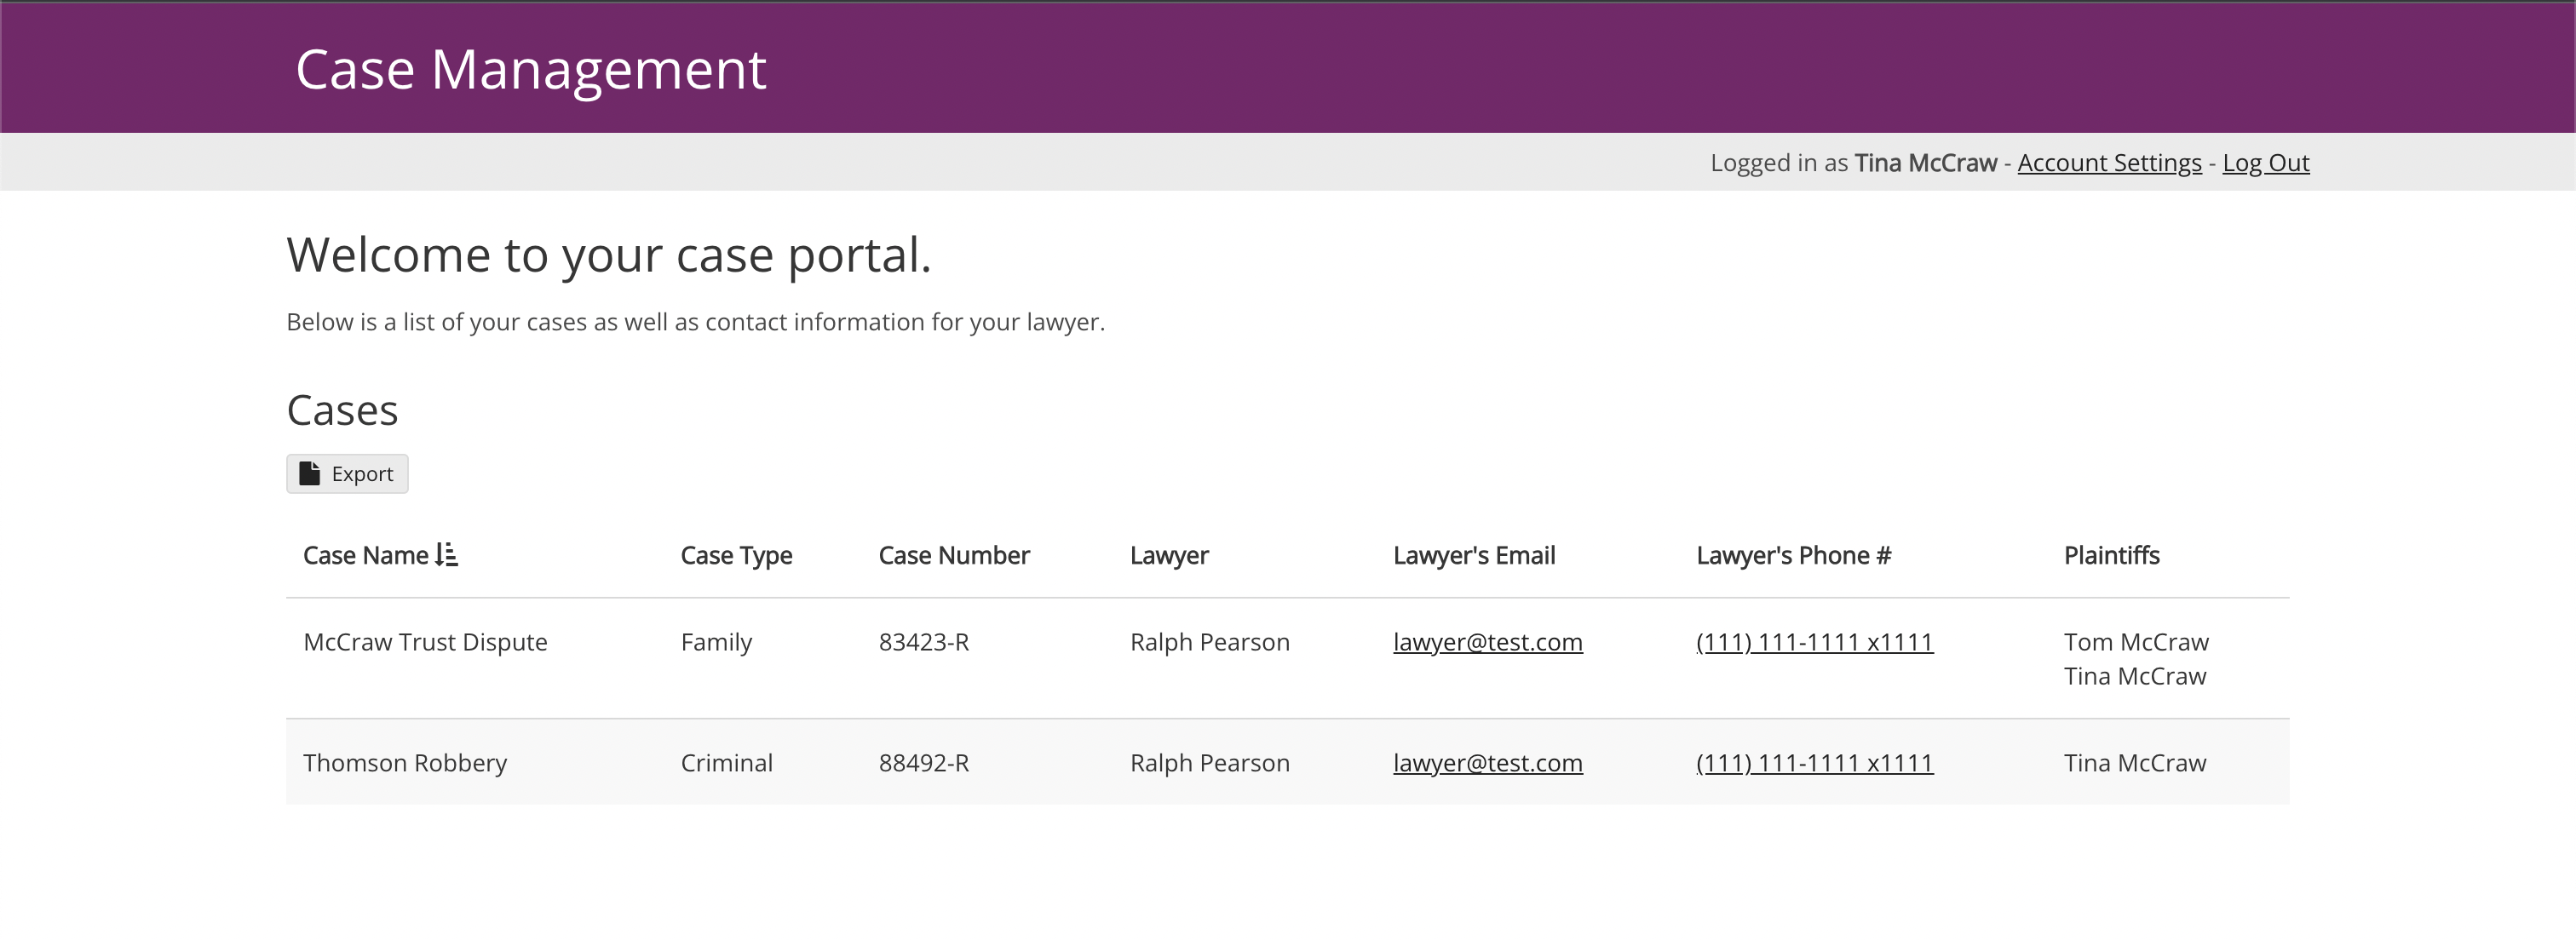
Task: Call lawyer phone link for McCraw Trust Dispute
Action: pyautogui.click(x=1814, y=642)
